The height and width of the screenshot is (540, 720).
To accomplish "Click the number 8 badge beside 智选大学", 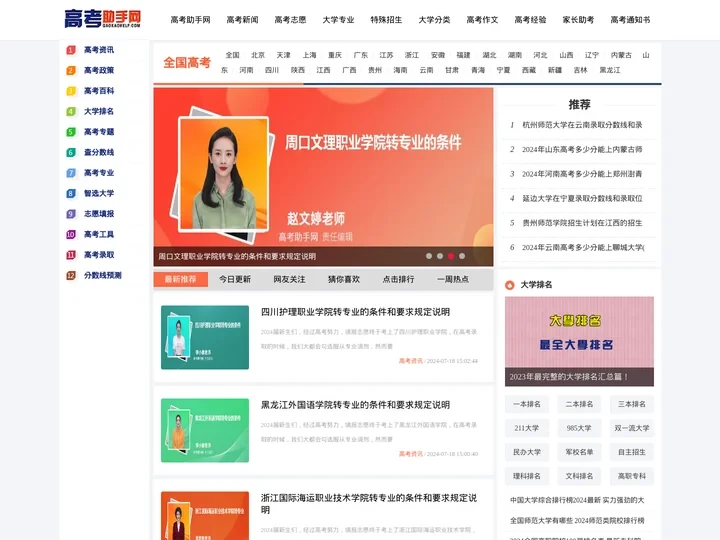I will click(x=71, y=194).
